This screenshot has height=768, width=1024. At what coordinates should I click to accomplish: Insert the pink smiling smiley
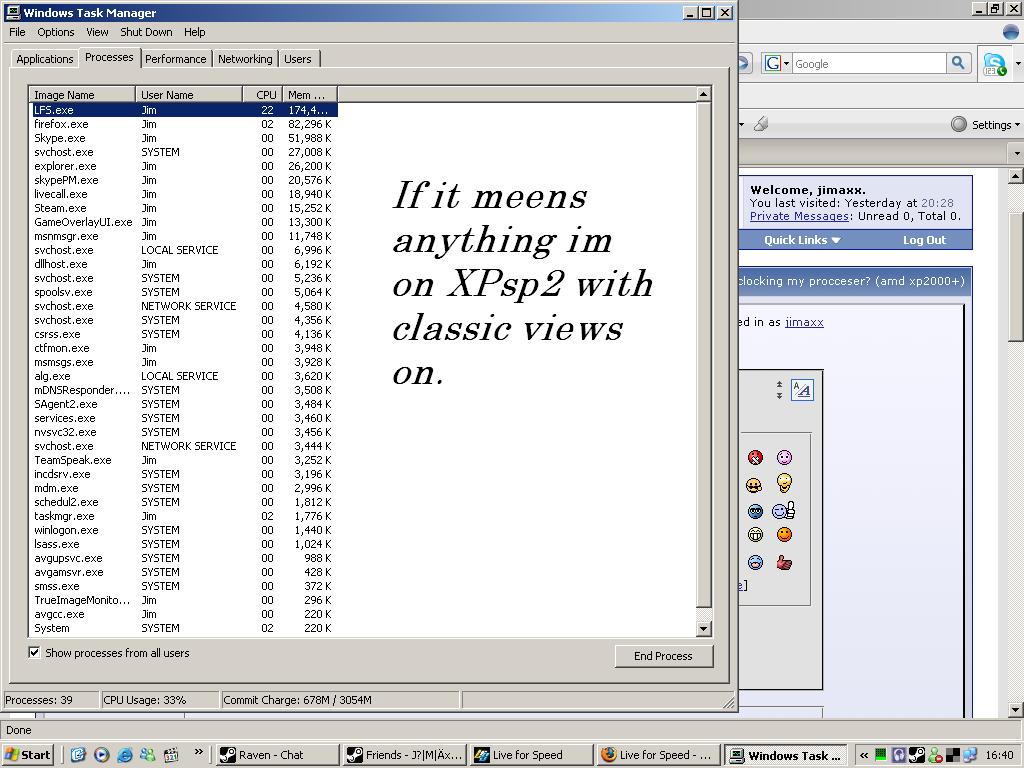click(x=784, y=457)
